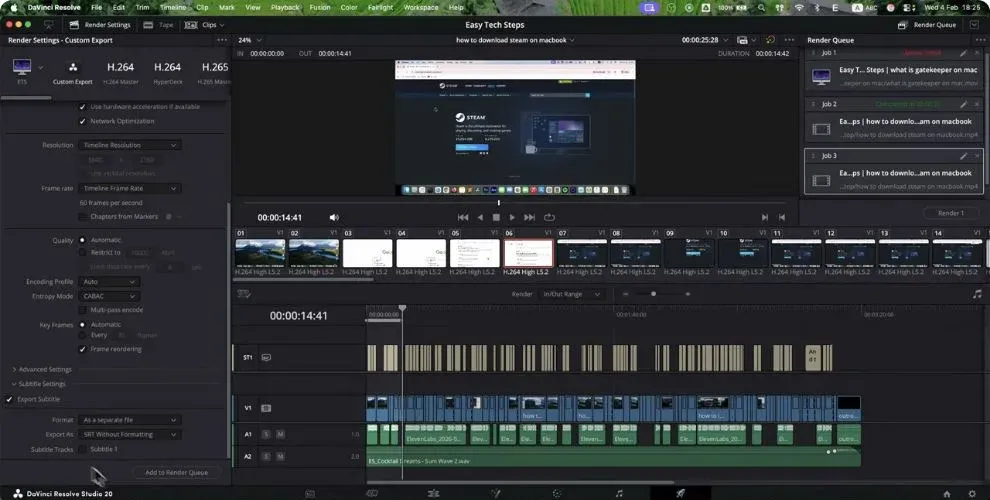This screenshot has width=990, height=500.
Task: Go to project manager home icon
Action: 946,494
